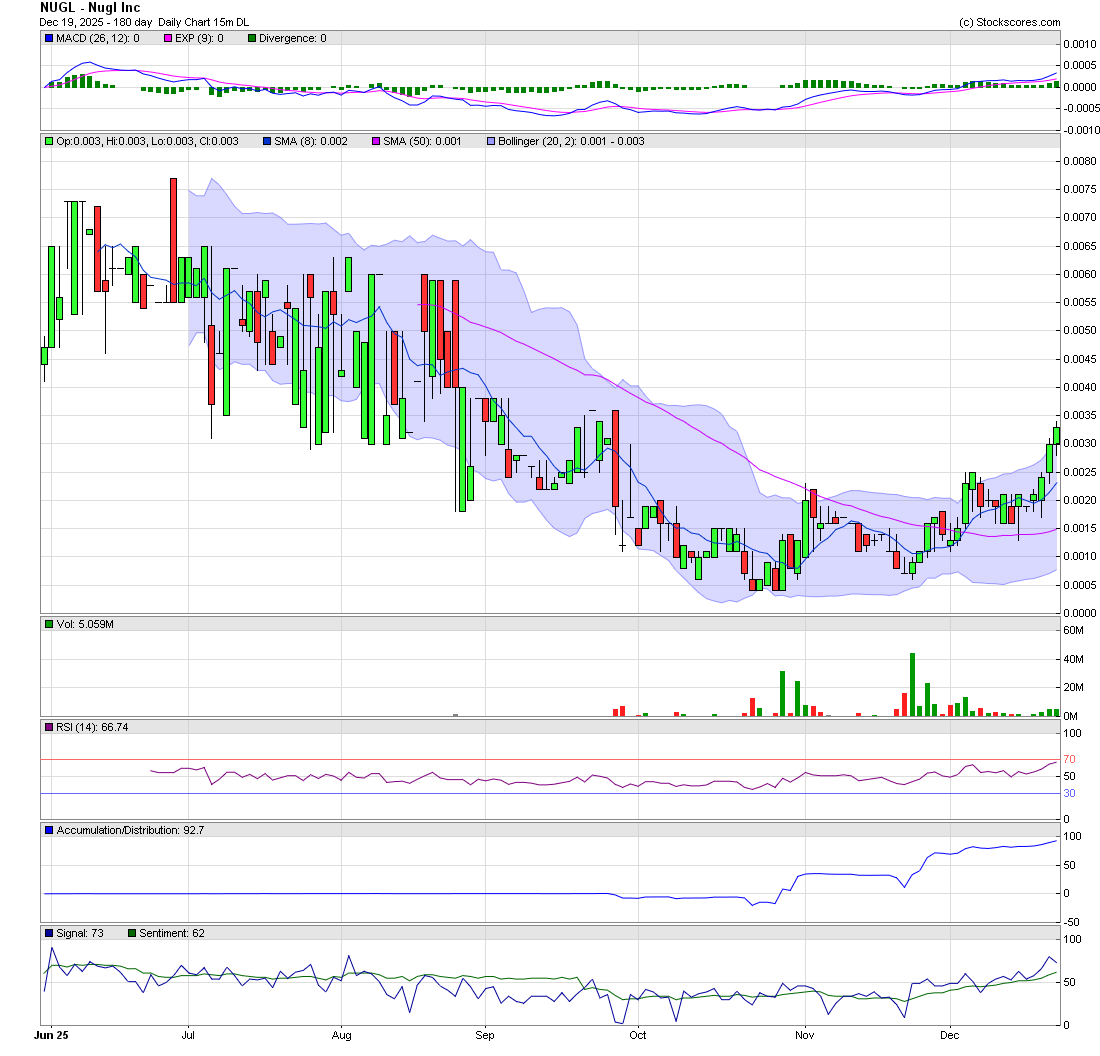Click the blue MACD legend color swatch
This screenshot has width=1100, height=1056.
pos(49,39)
